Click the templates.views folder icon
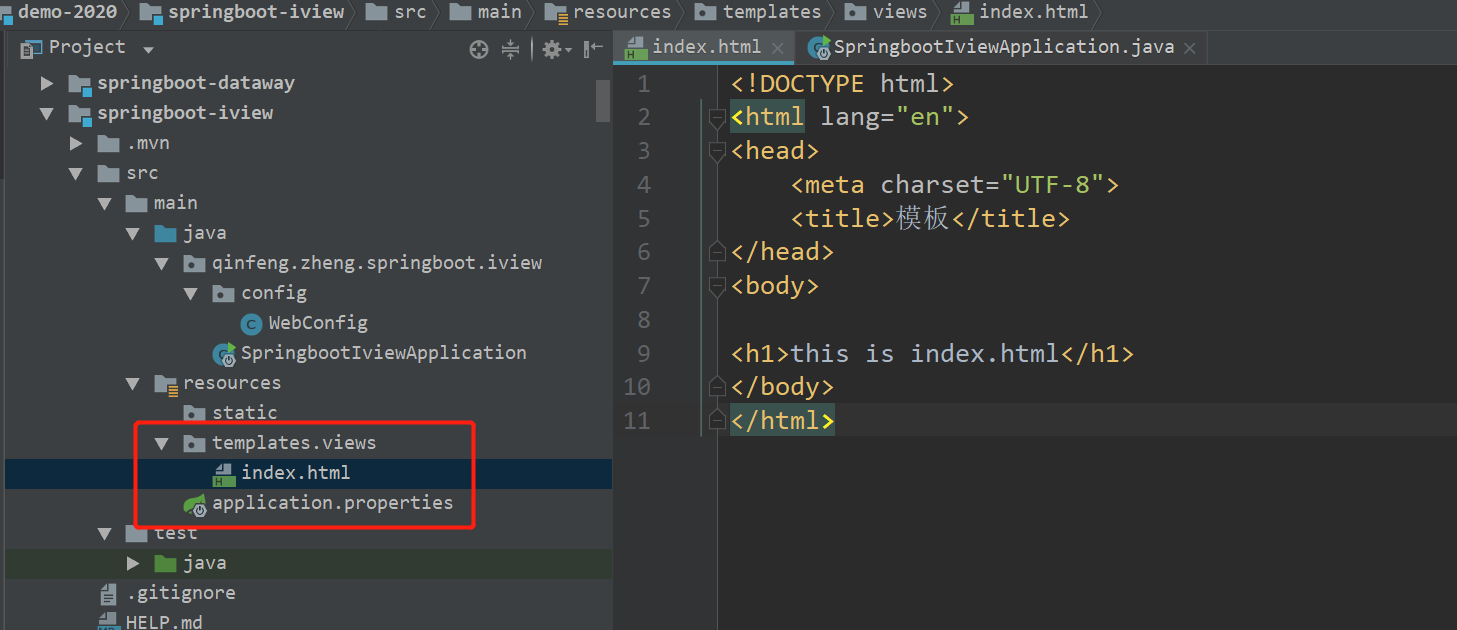Screen dimensions: 1457x630 (195, 443)
